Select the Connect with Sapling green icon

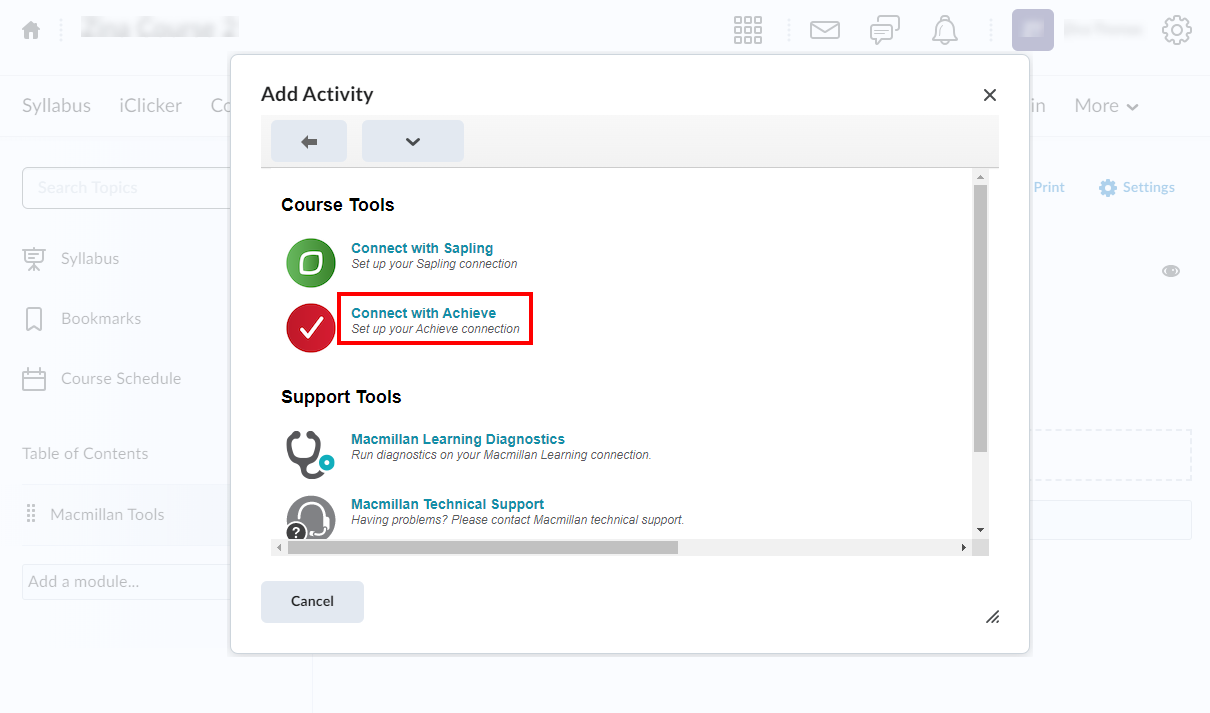(310, 262)
